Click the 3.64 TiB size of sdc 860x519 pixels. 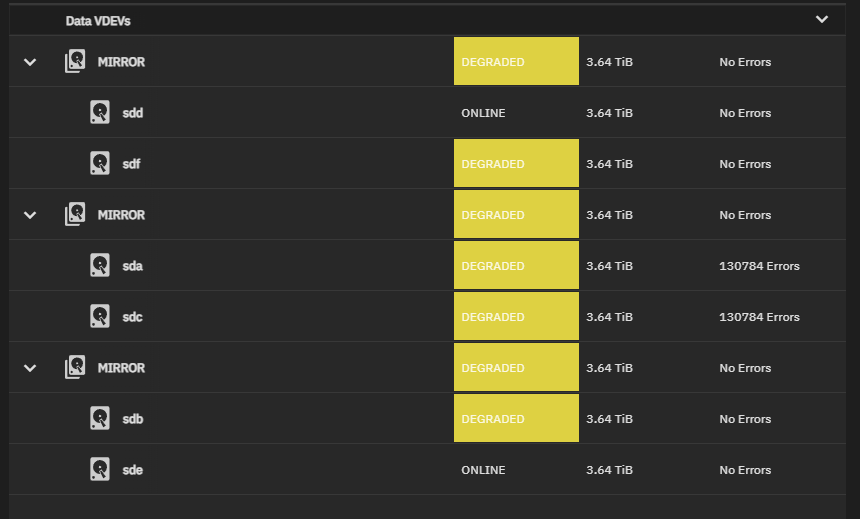(609, 317)
